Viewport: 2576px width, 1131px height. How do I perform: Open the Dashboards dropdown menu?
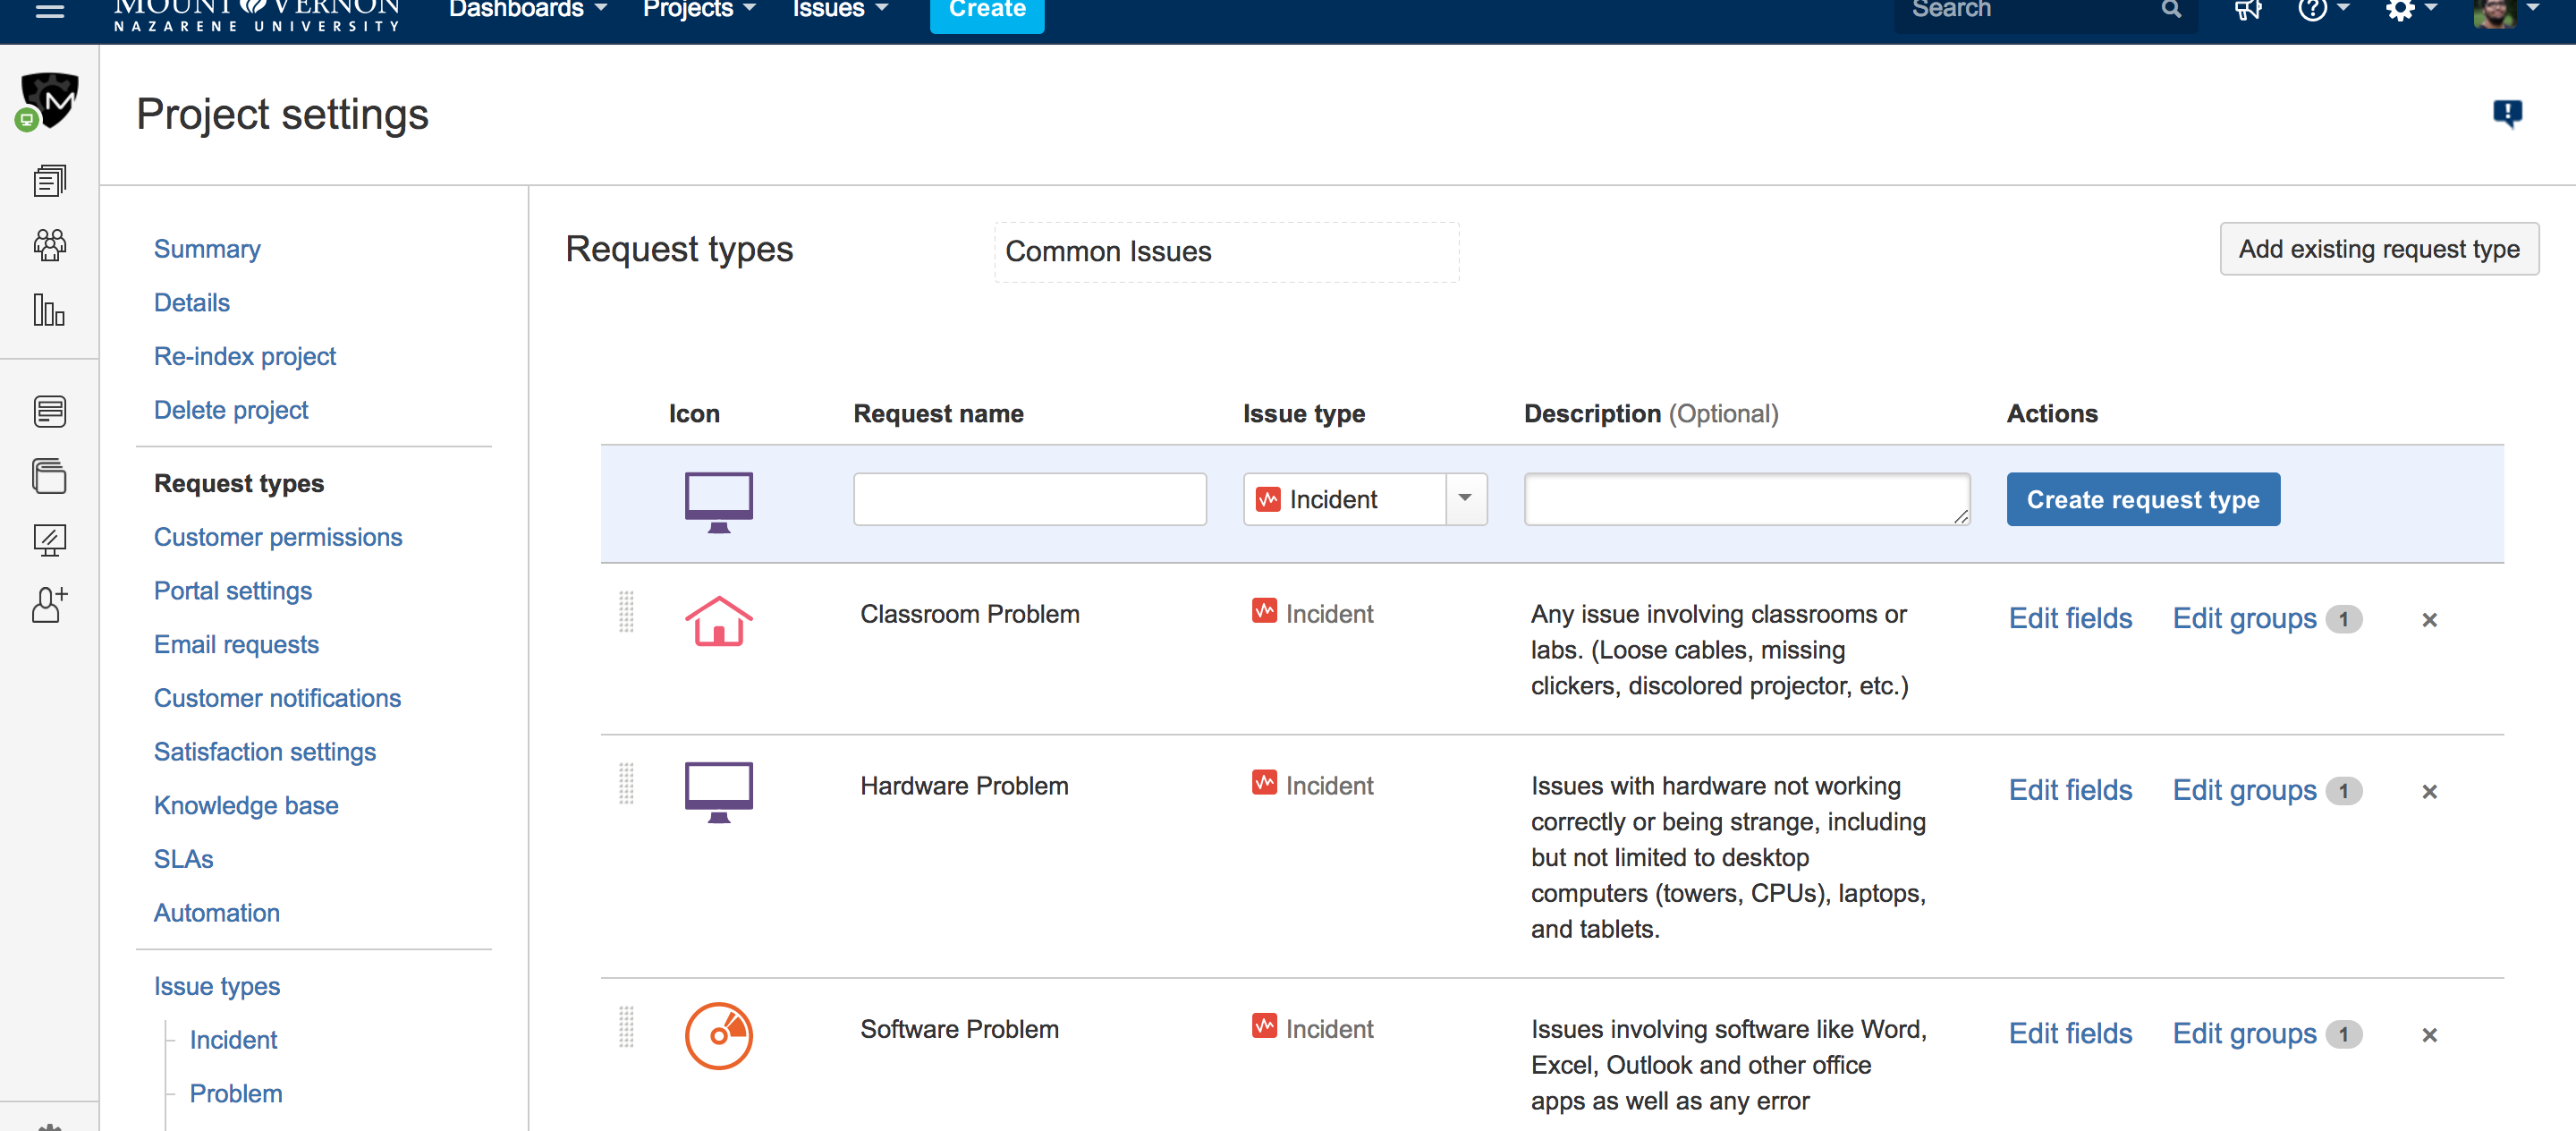point(527,10)
